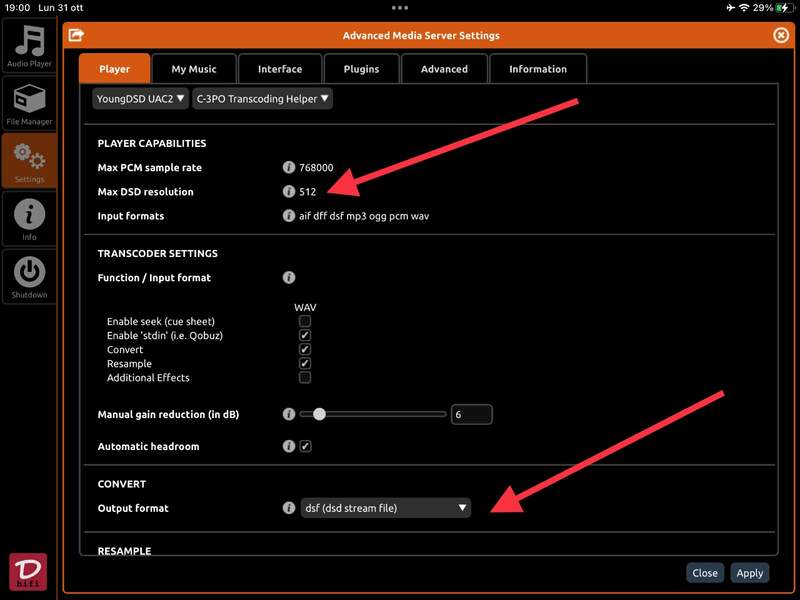
Task: Switch to the My Music tab
Action: [x=193, y=69]
